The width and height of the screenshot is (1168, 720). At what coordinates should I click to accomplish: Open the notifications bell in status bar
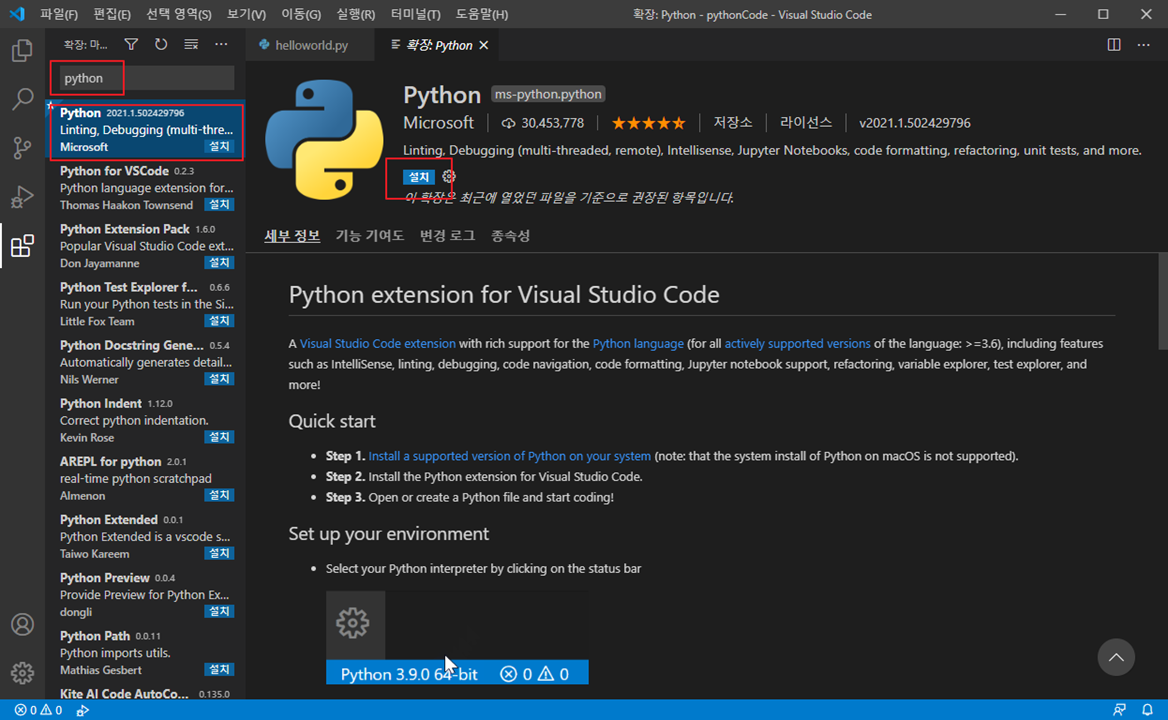pyautogui.click(x=1147, y=710)
